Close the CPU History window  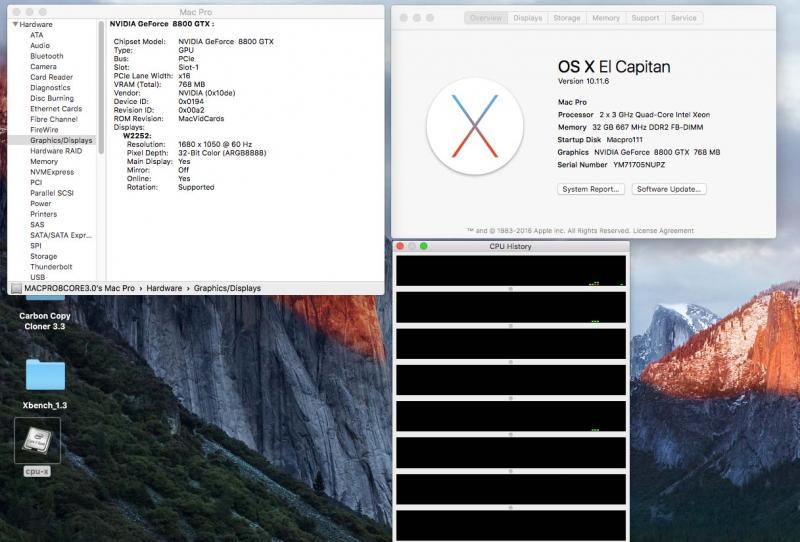pyautogui.click(x=400, y=246)
